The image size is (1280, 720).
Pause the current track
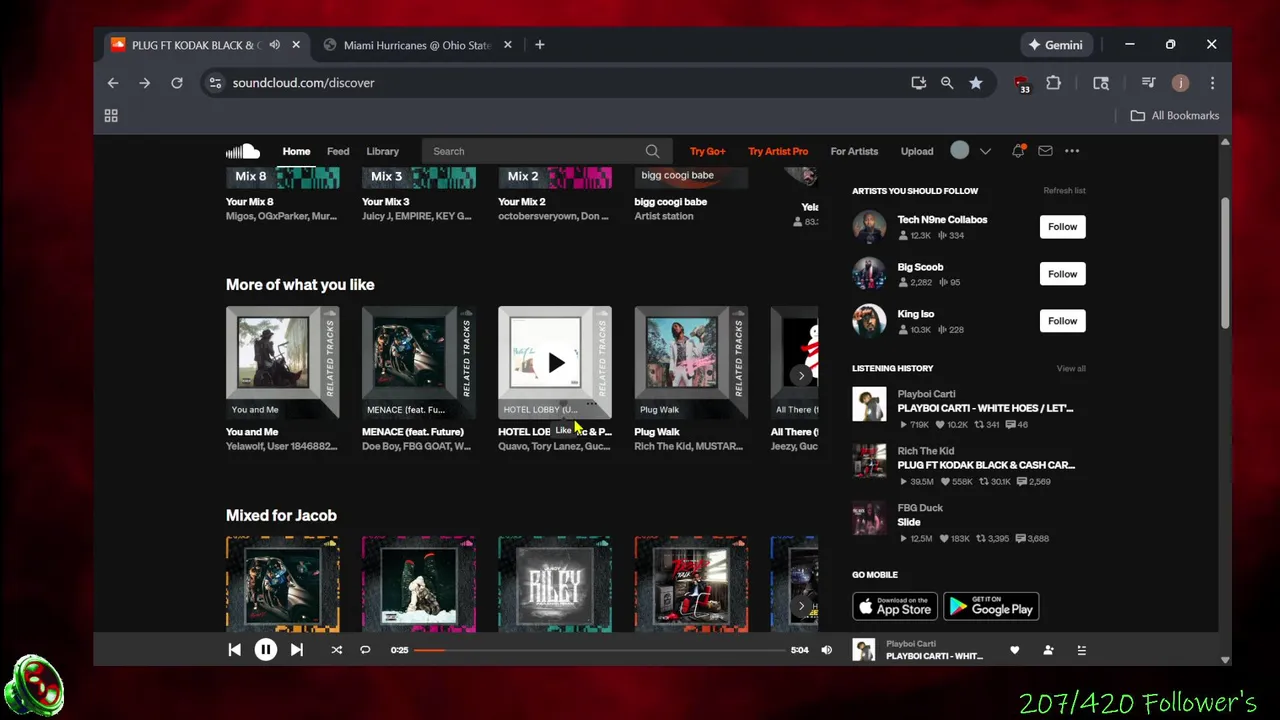265,650
